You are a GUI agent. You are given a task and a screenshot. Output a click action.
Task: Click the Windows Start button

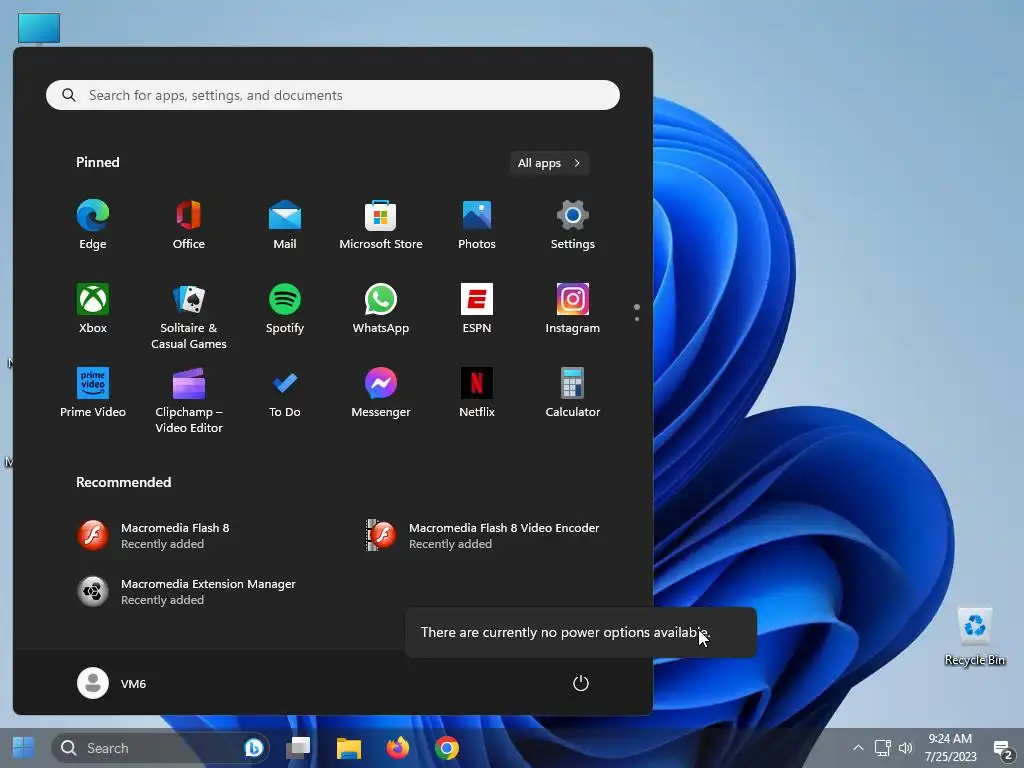click(24, 748)
